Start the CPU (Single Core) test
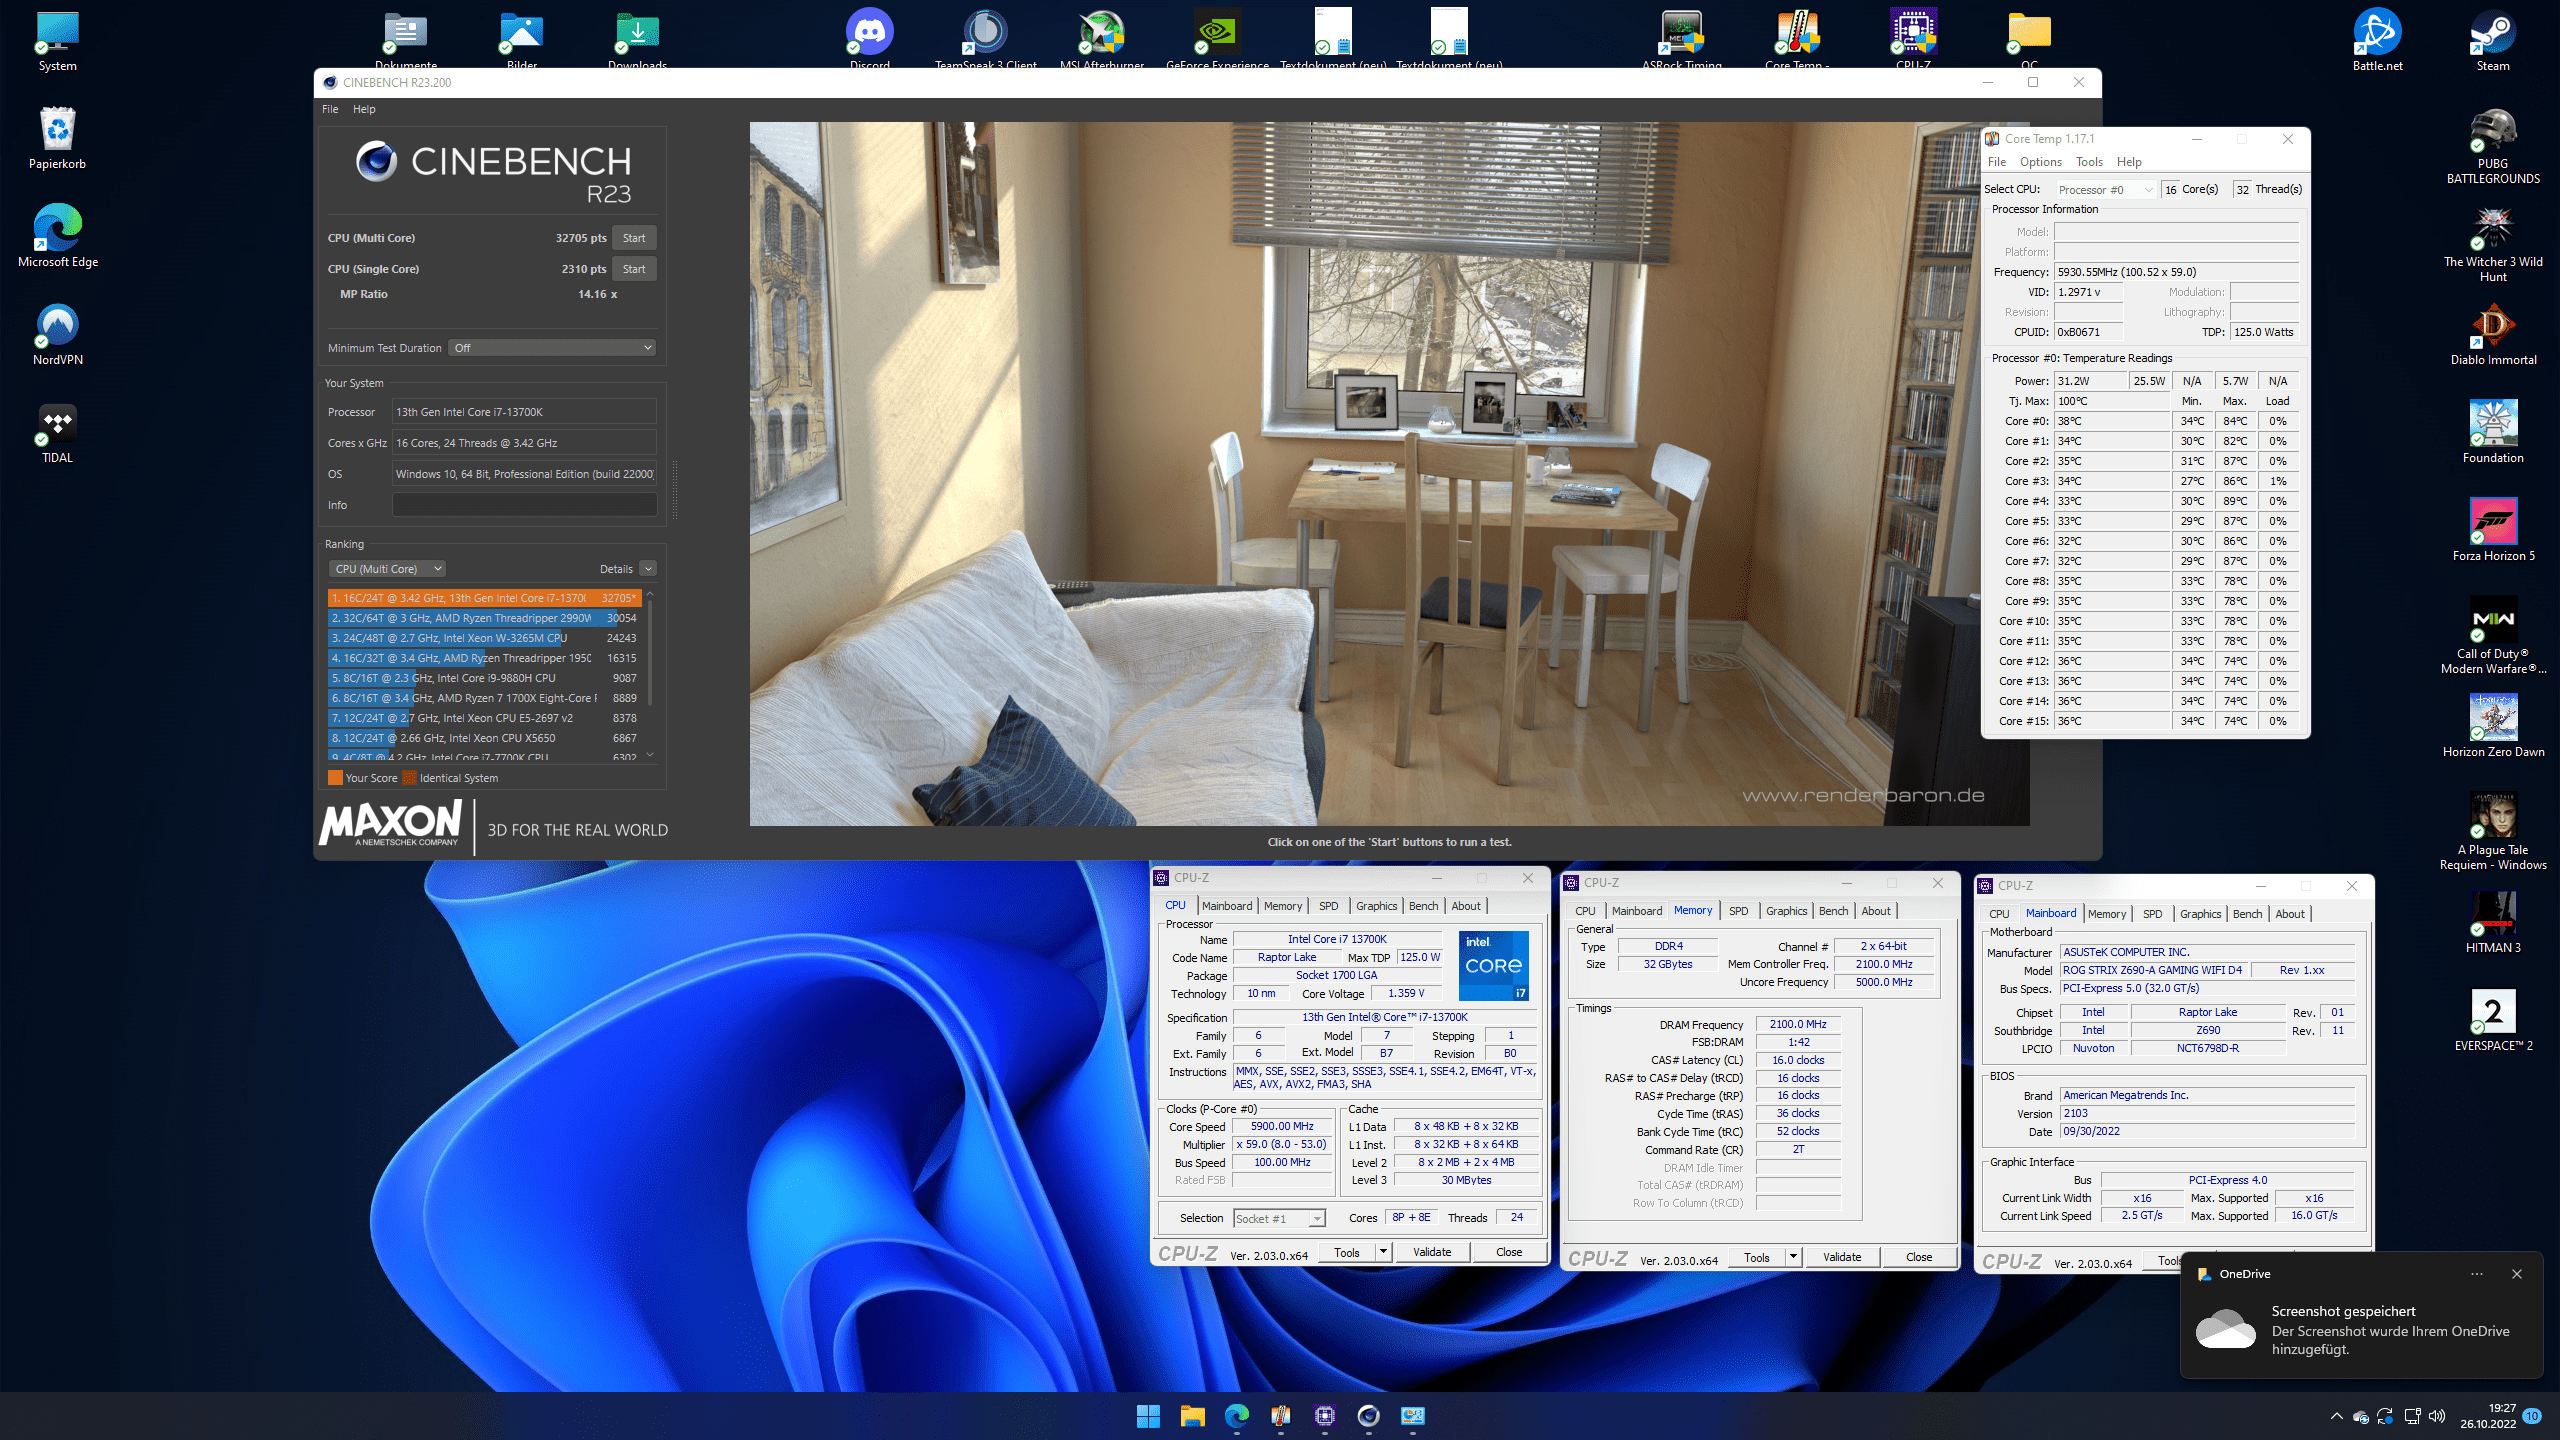The height and width of the screenshot is (1440, 2560). [634, 269]
